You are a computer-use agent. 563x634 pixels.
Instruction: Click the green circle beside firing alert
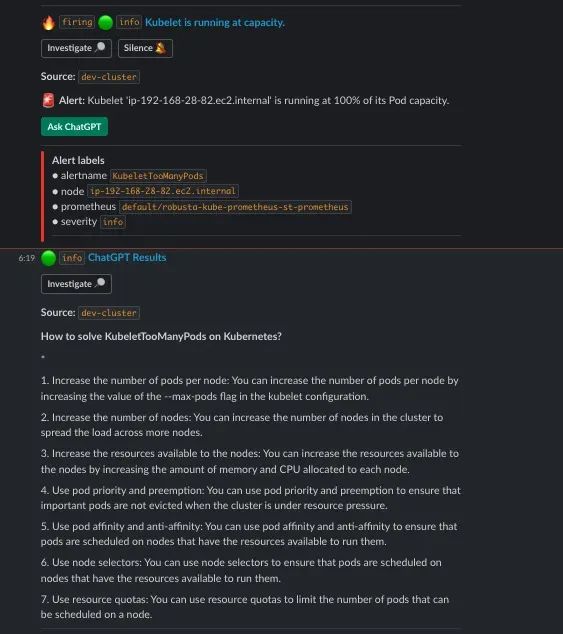point(106,23)
